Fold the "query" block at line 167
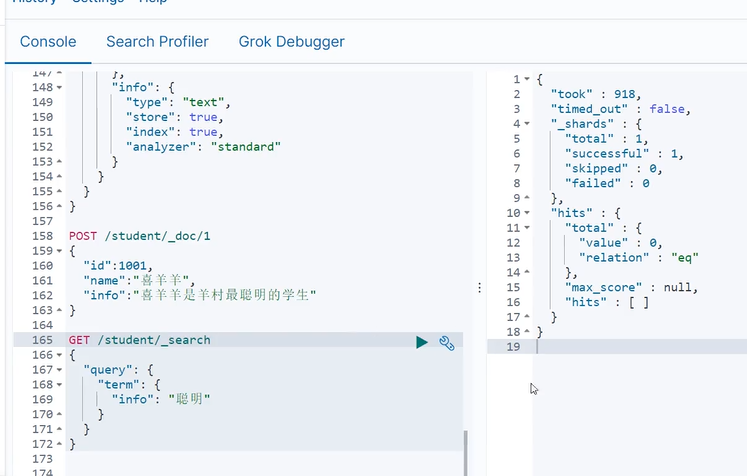 tap(60, 370)
